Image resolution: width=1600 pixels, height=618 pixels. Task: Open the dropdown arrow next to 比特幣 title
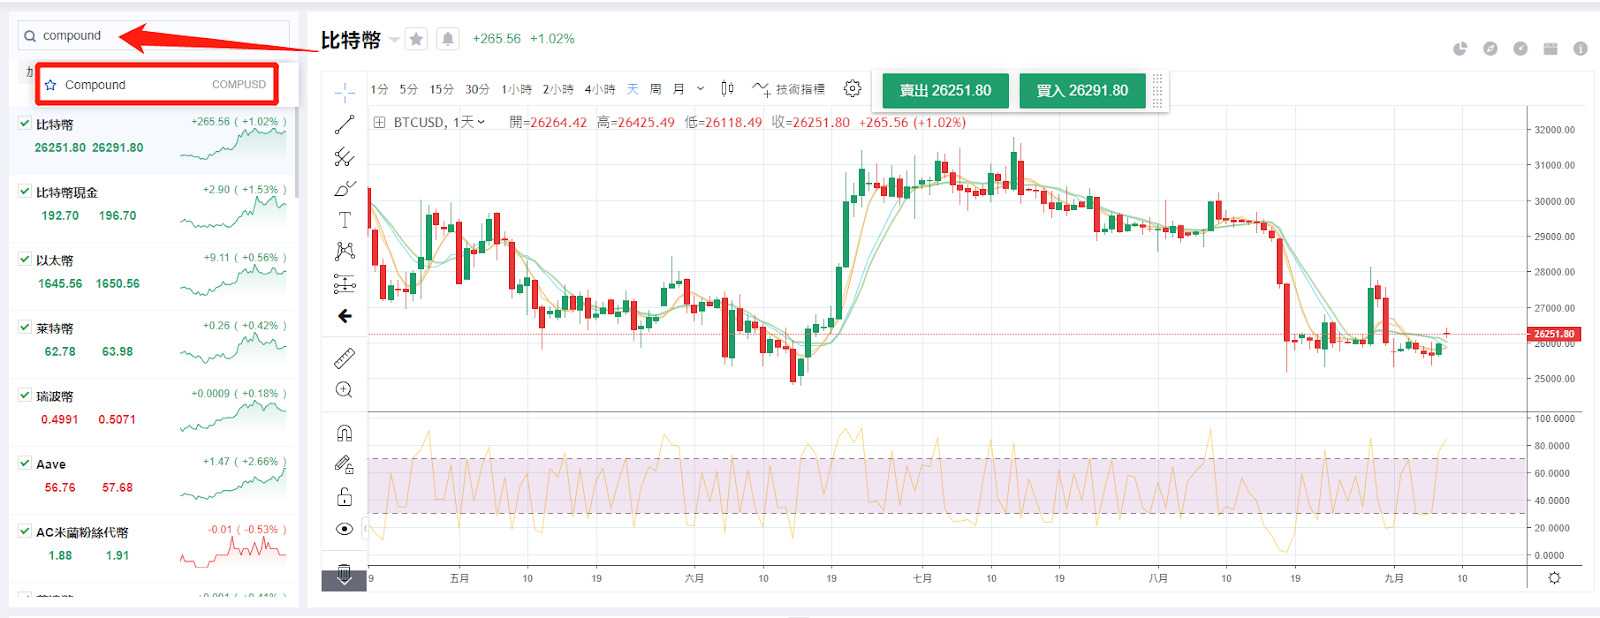pos(395,40)
